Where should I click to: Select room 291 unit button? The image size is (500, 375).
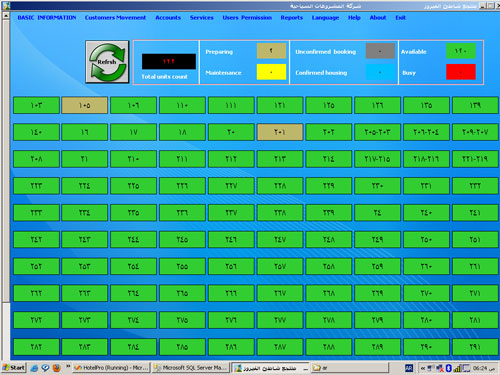pyautogui.click(x=475, y=347)
